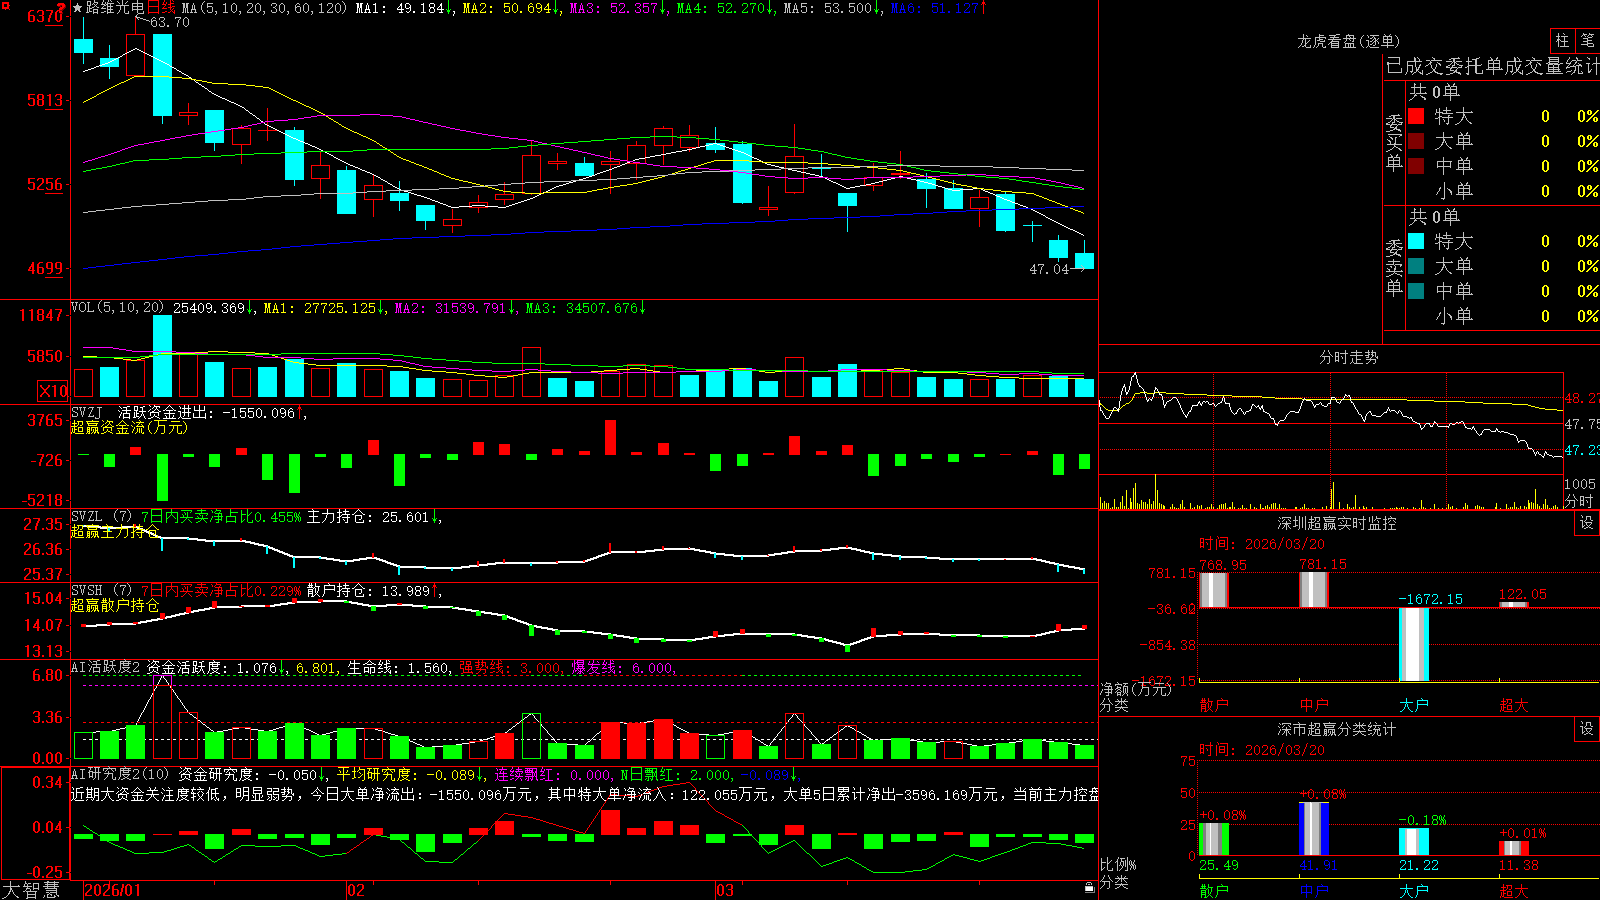
Task: Click the AI活跃度2 indicator label
Action: coord(106,668)
